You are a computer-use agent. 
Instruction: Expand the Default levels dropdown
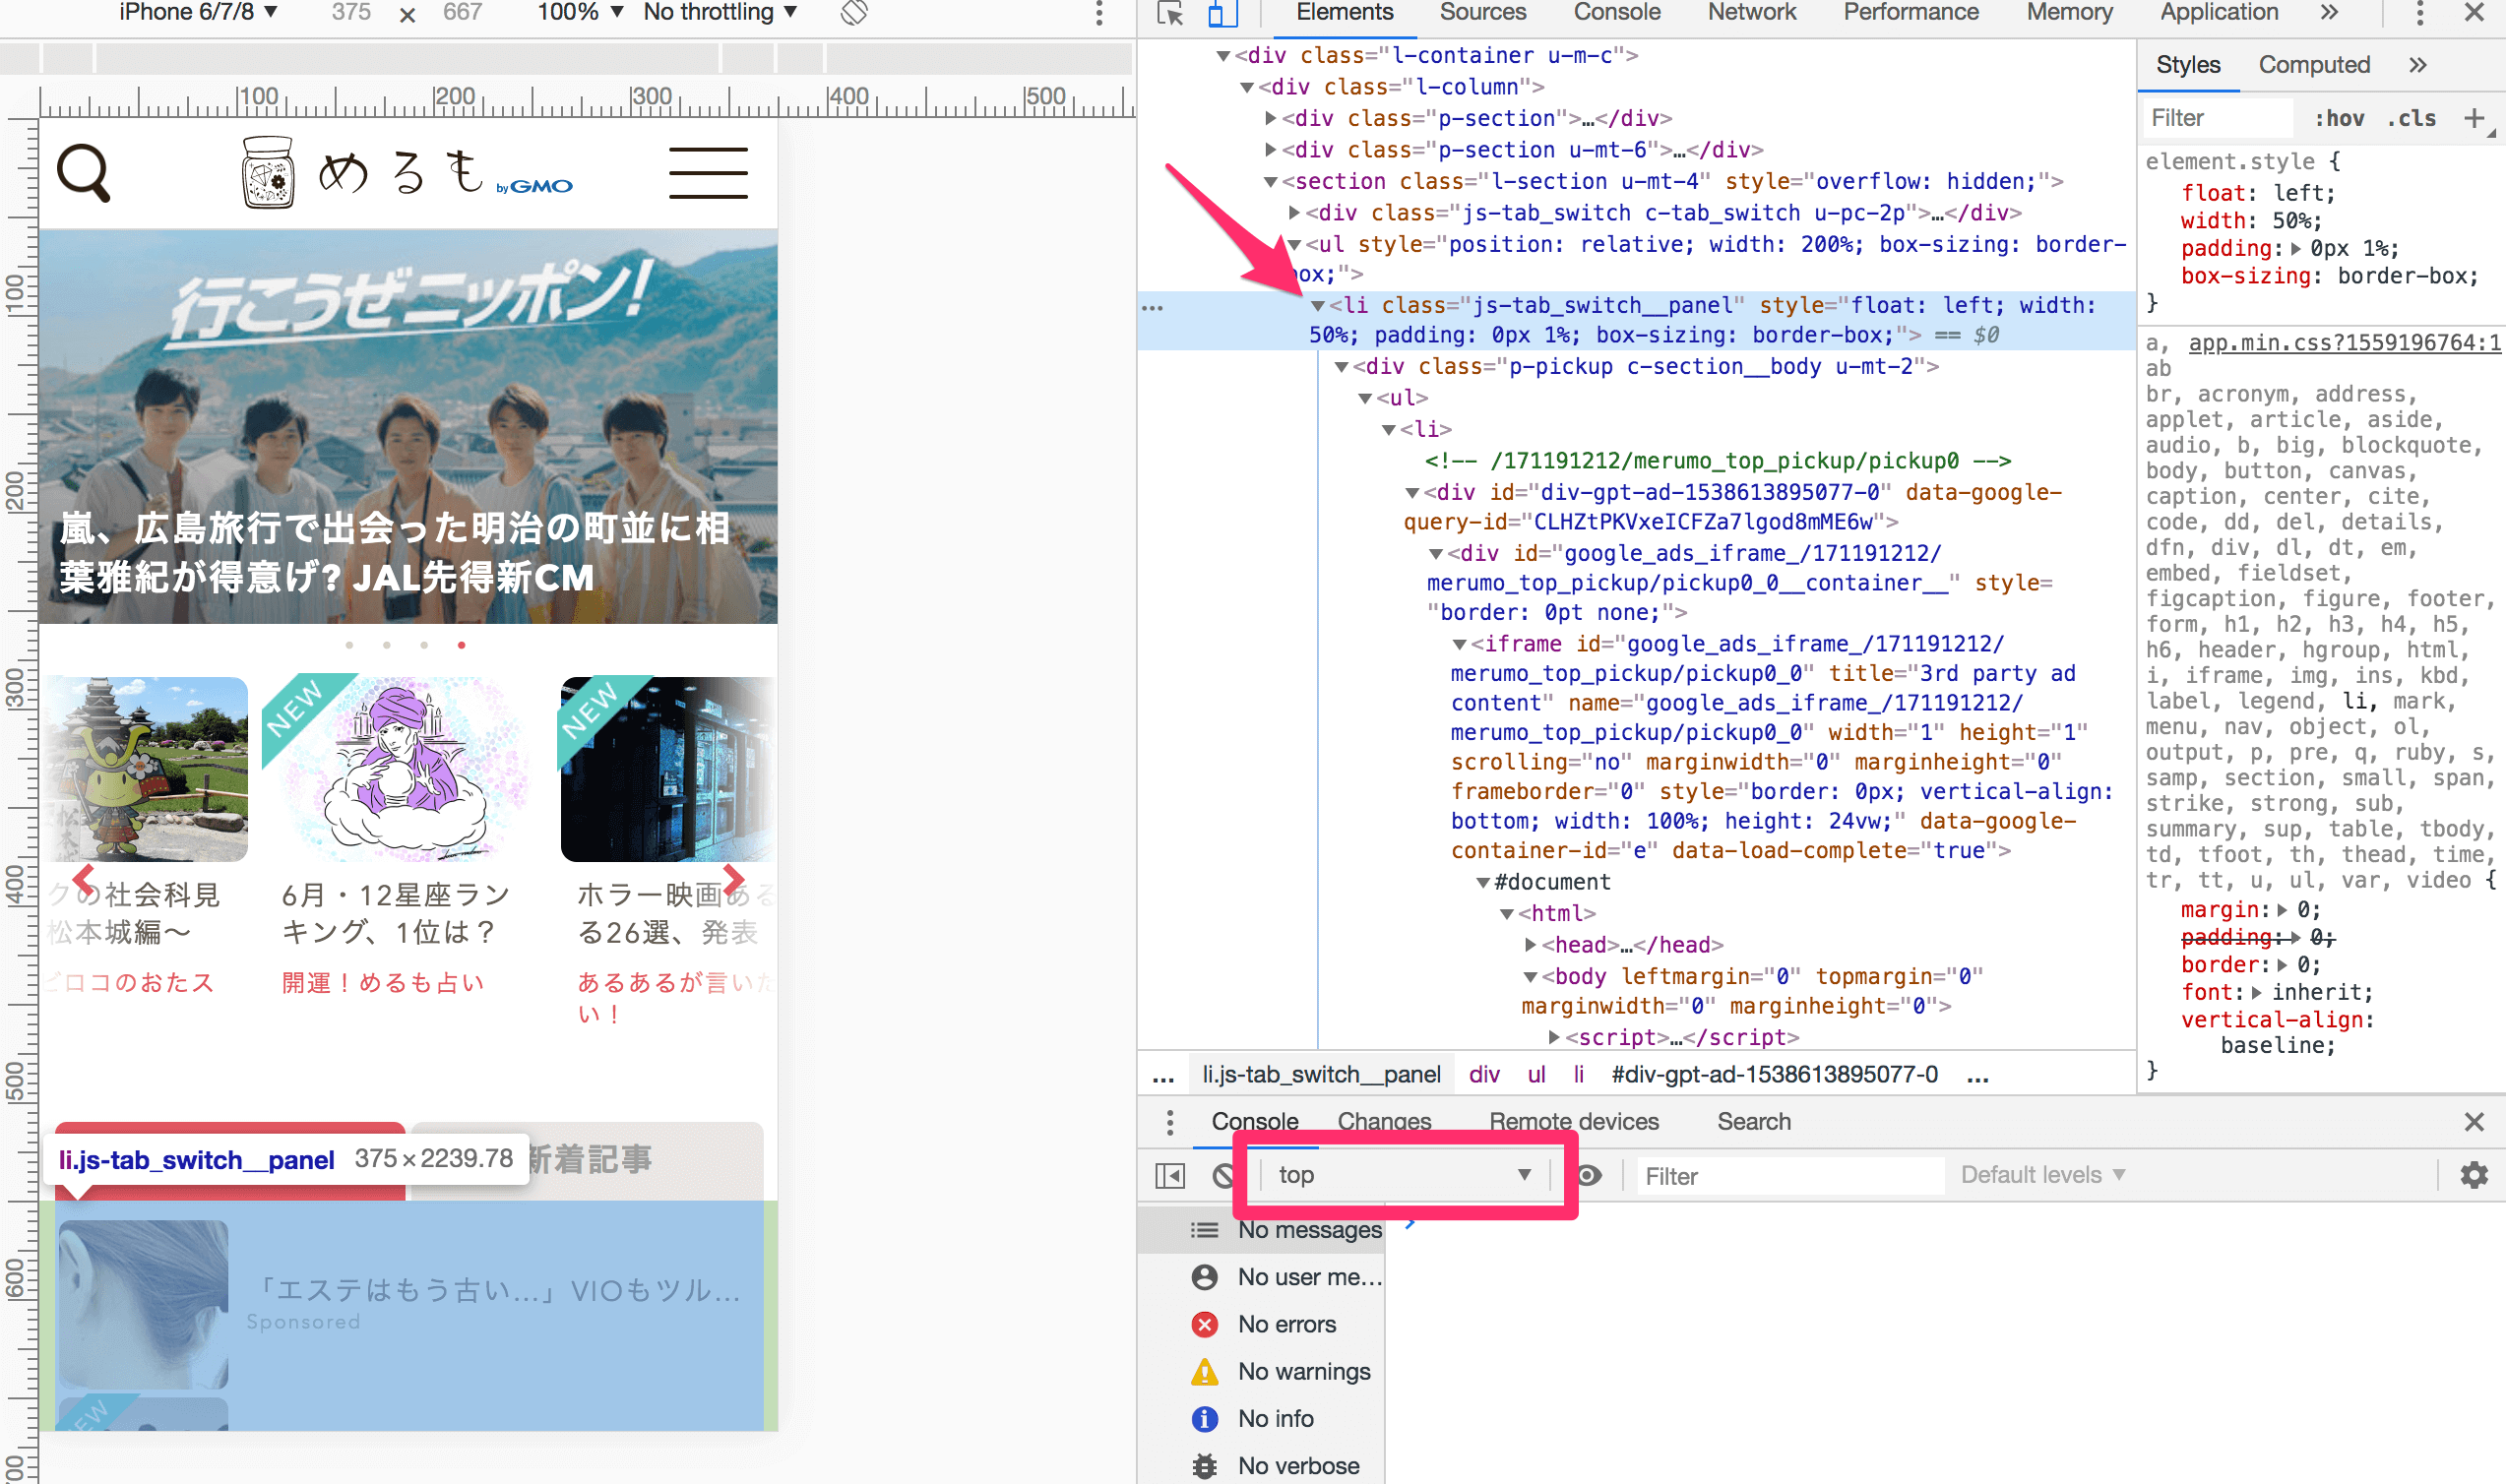click(2041, 1175)
